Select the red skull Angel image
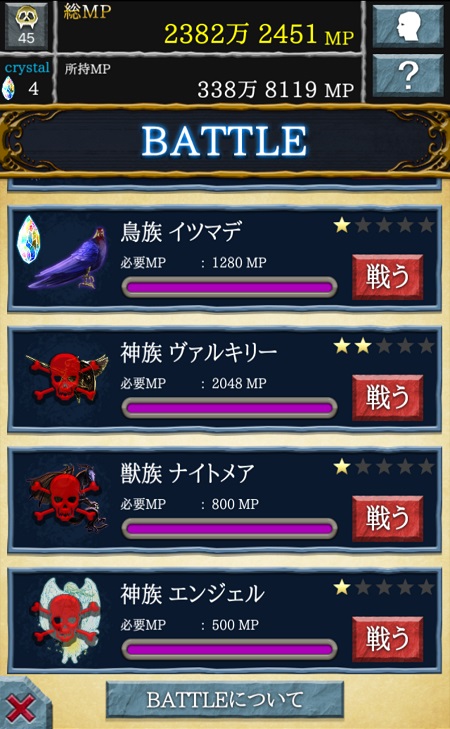This screenshot has width=450, height=729. 66,620
